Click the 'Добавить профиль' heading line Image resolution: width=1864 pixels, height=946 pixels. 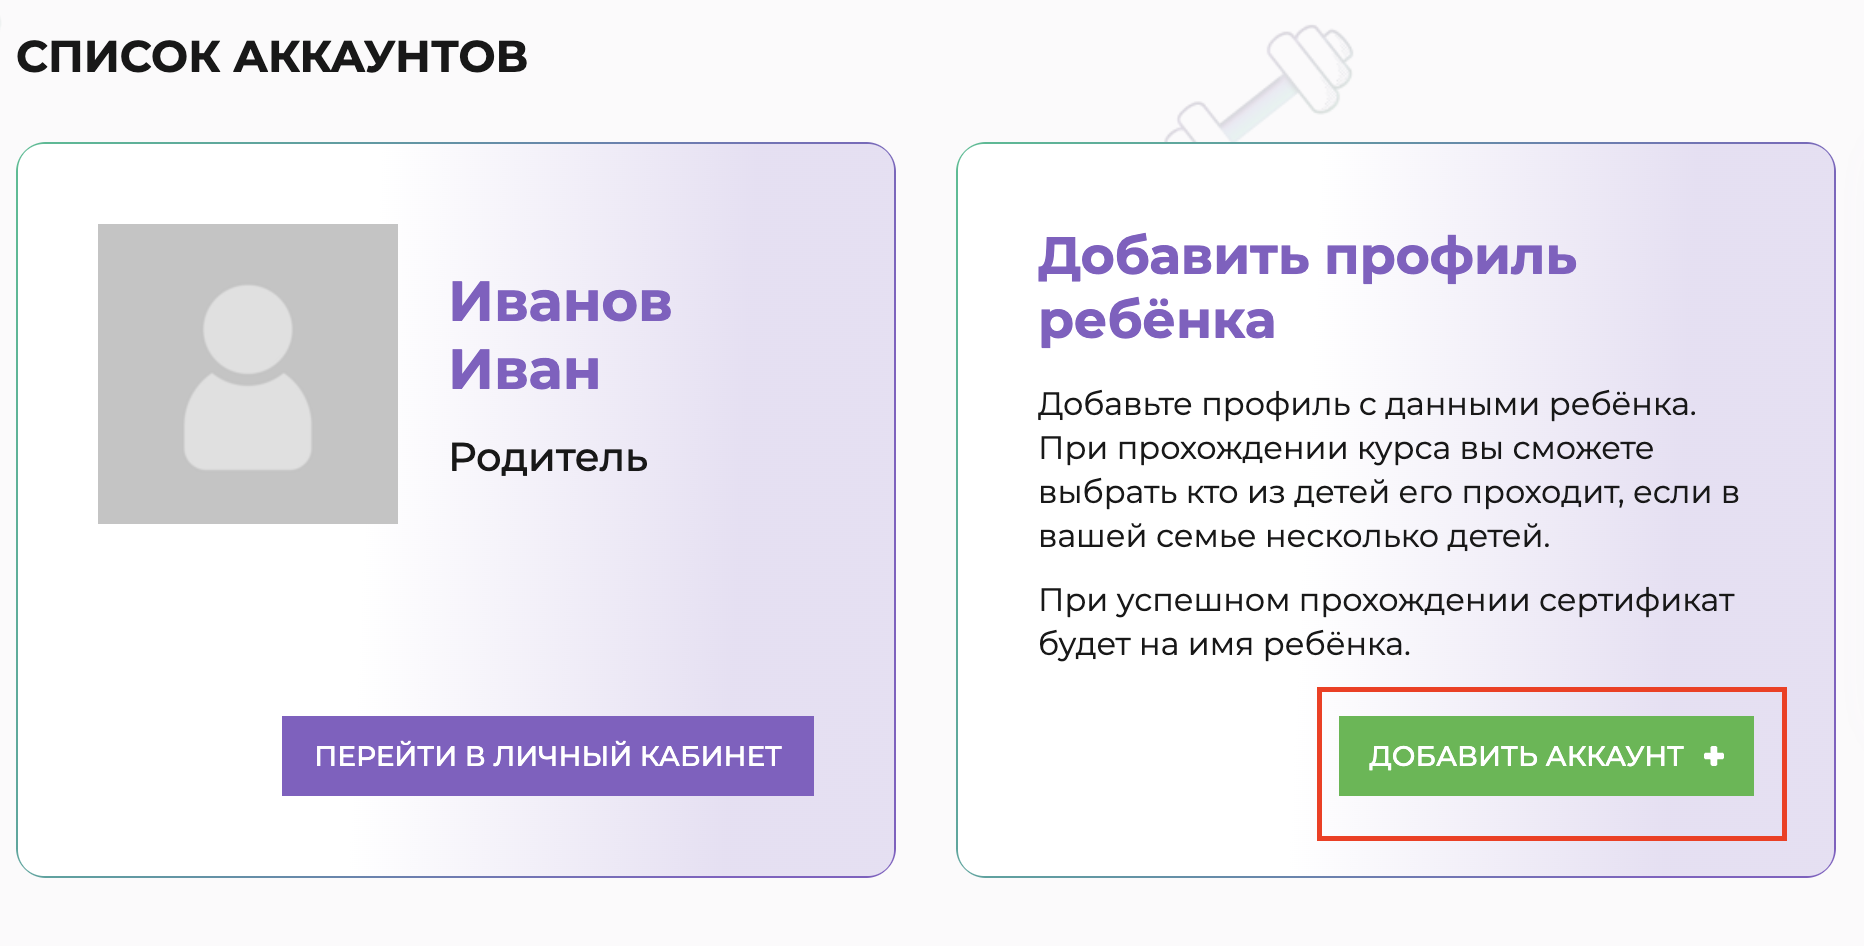click(1307, 257)
